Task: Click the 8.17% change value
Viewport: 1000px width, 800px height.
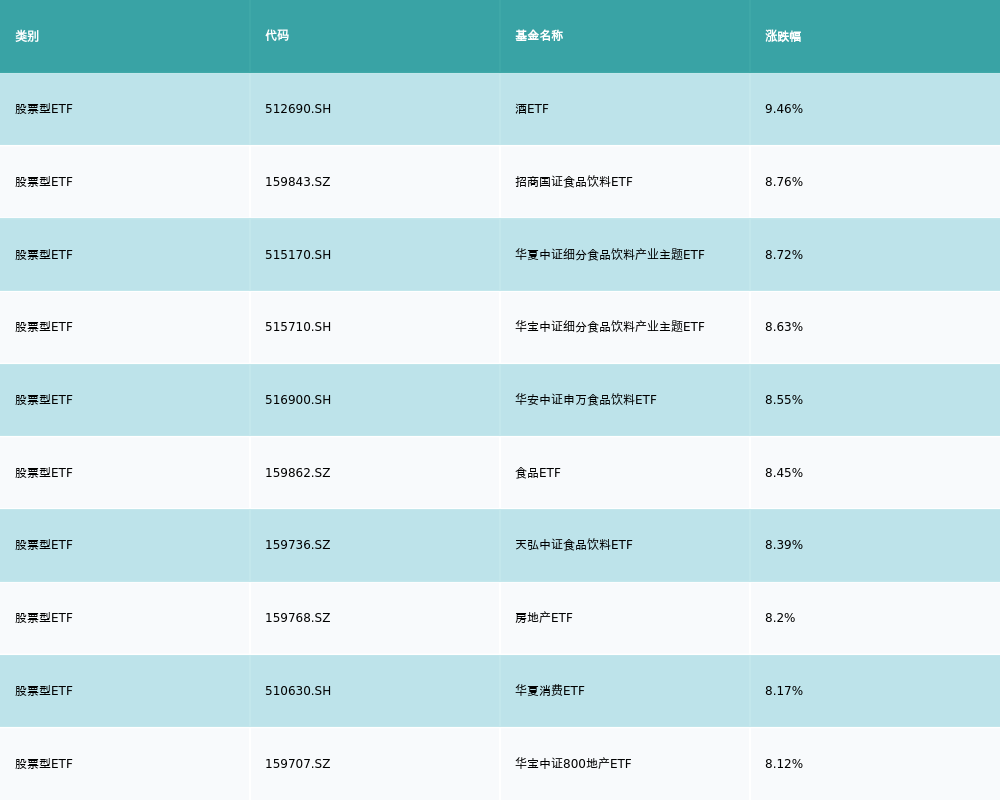Action: pyautogui.click(x=784, y=691)
